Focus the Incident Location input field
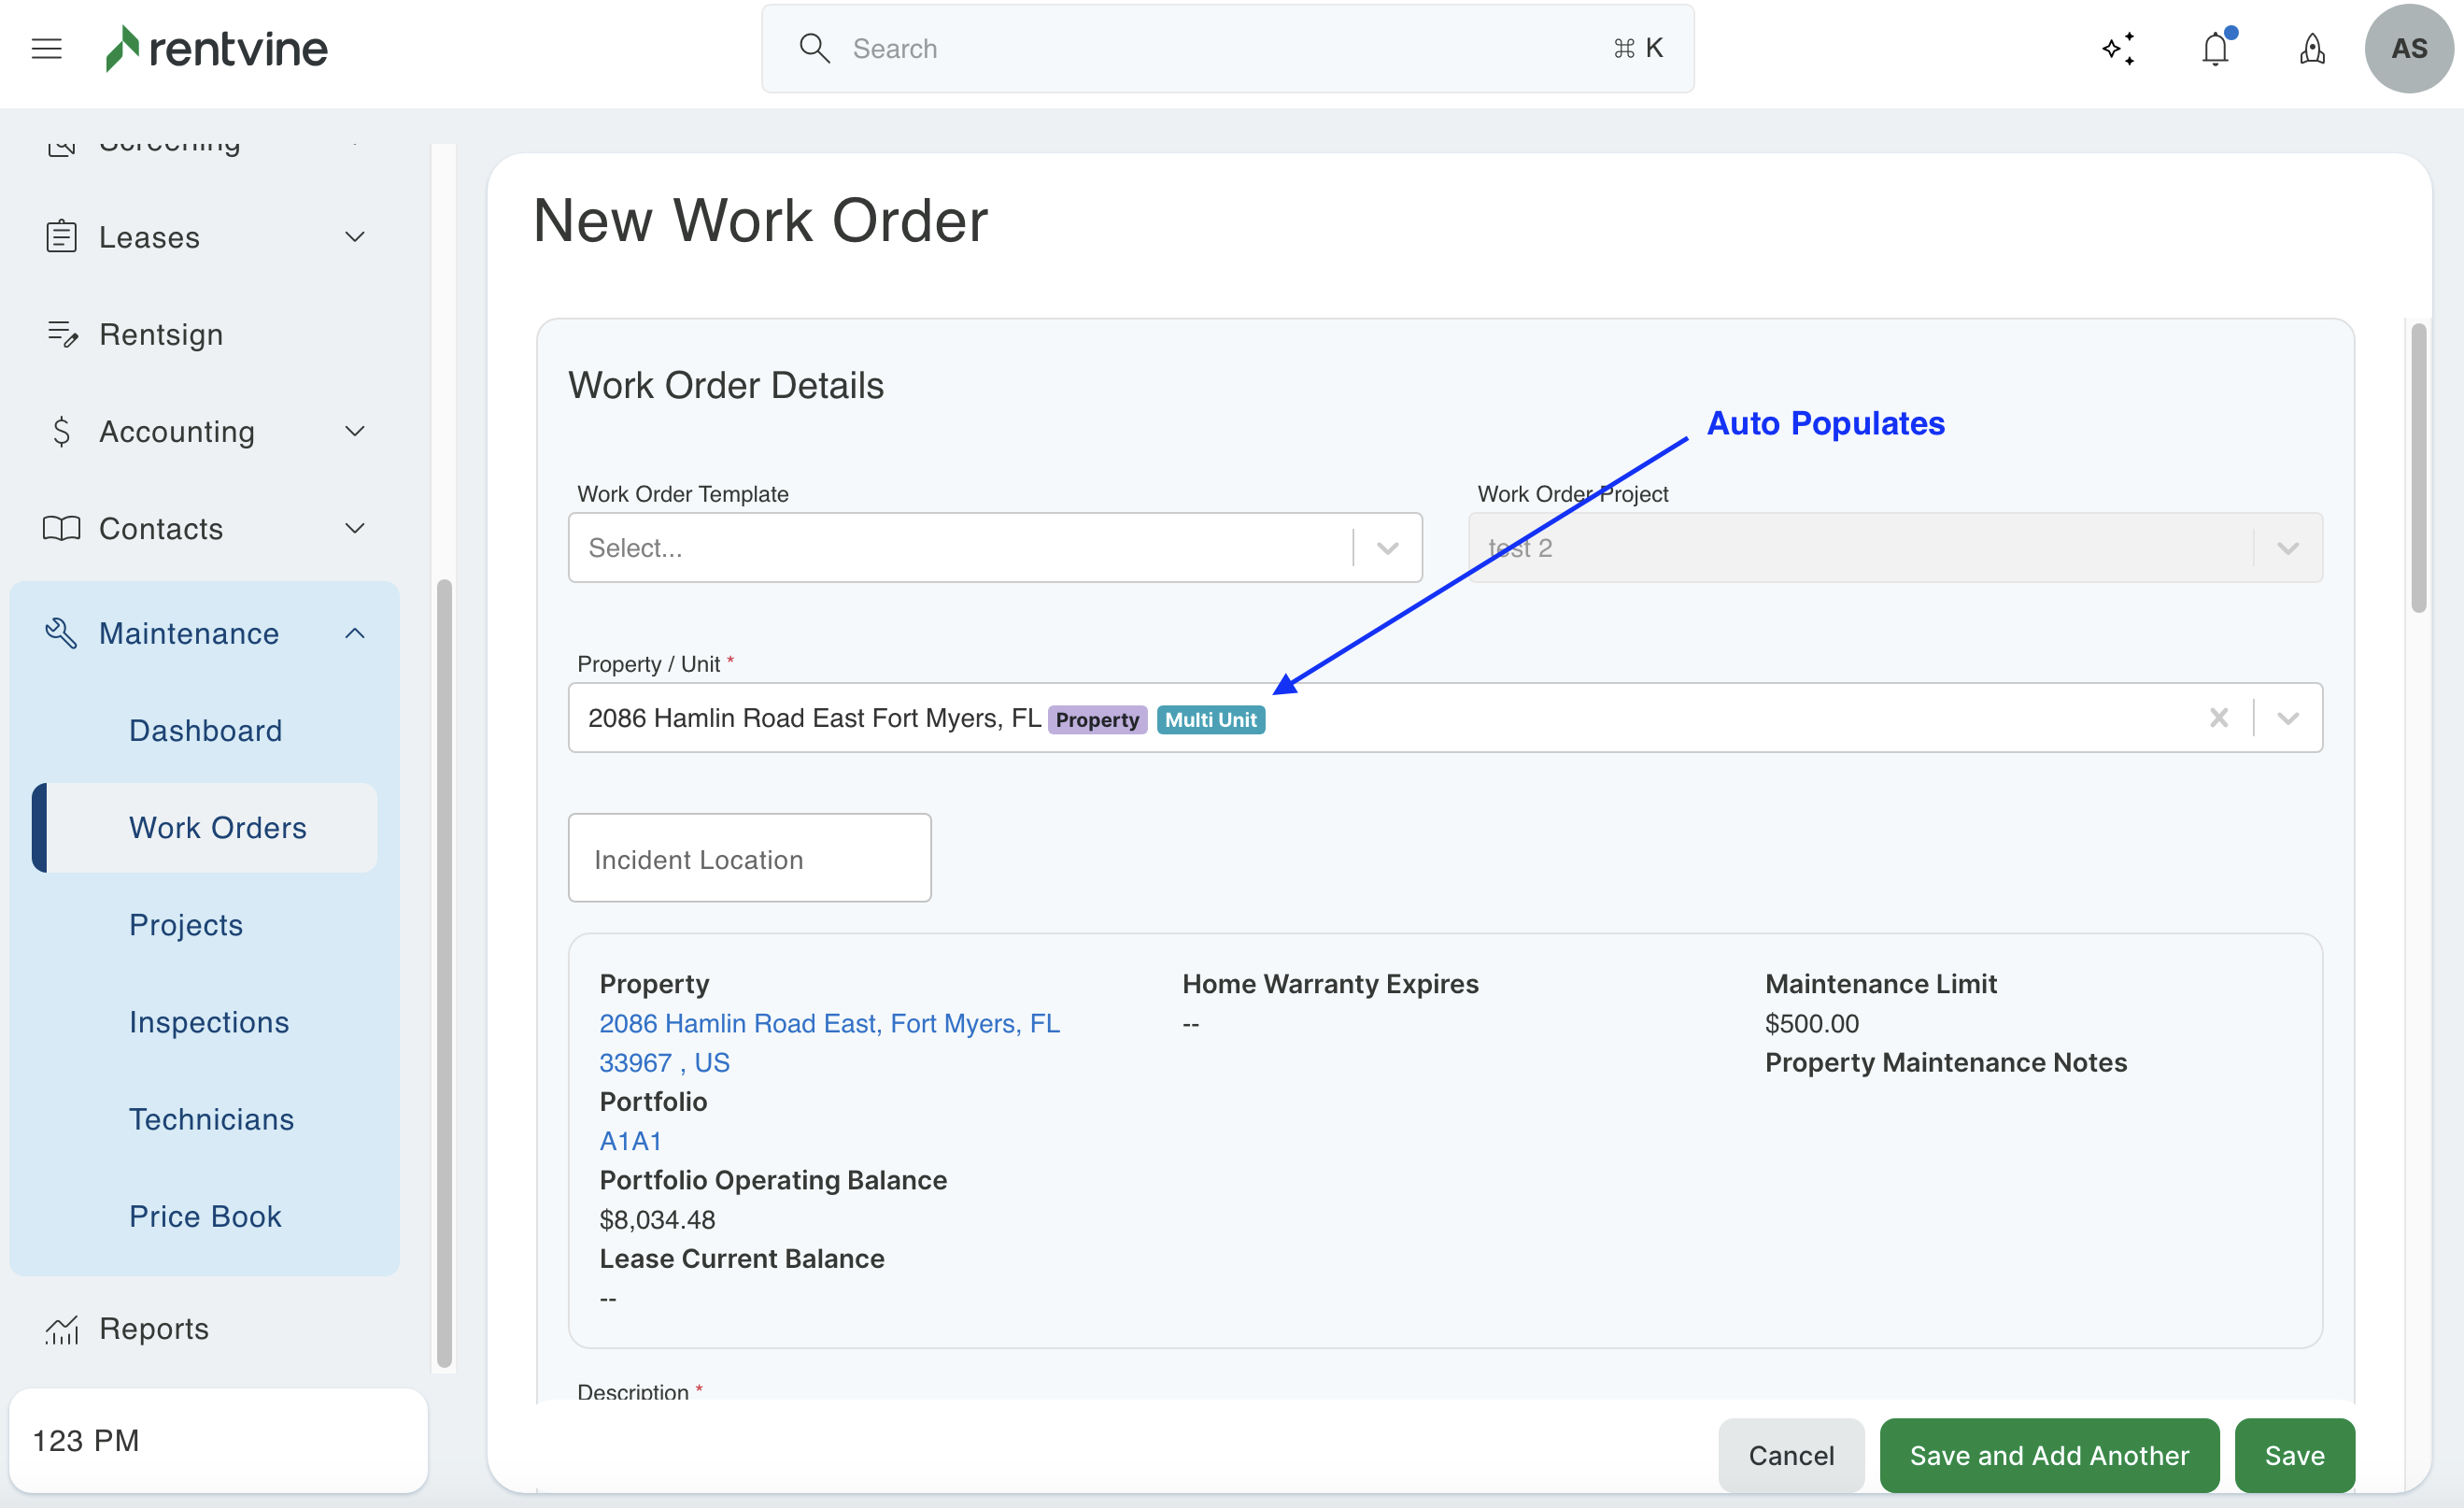The height and width of the screenshot is (1508, 2464). pyautogui.click(x=749, y=859)
